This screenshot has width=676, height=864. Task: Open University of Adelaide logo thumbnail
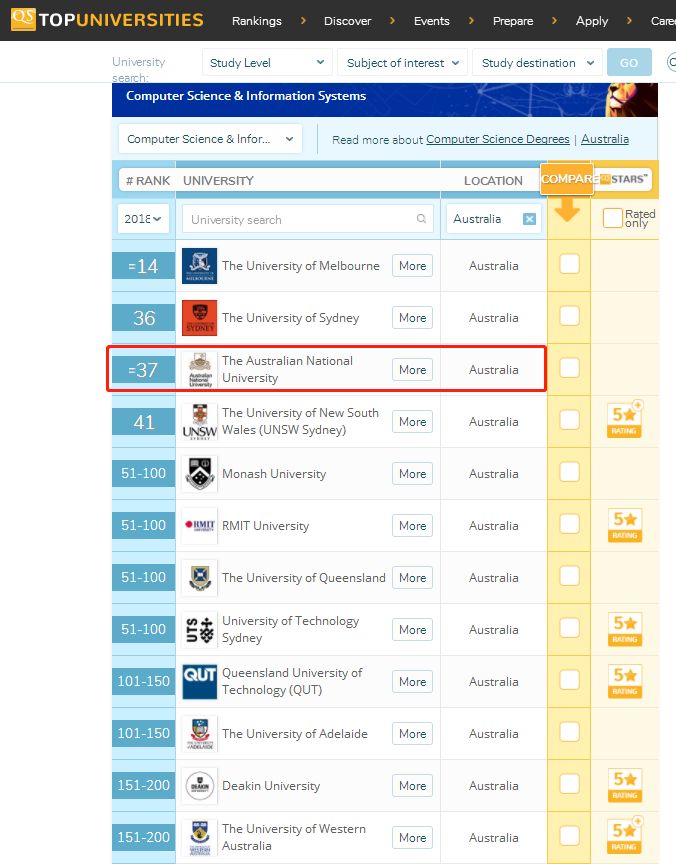click(199, 733)
